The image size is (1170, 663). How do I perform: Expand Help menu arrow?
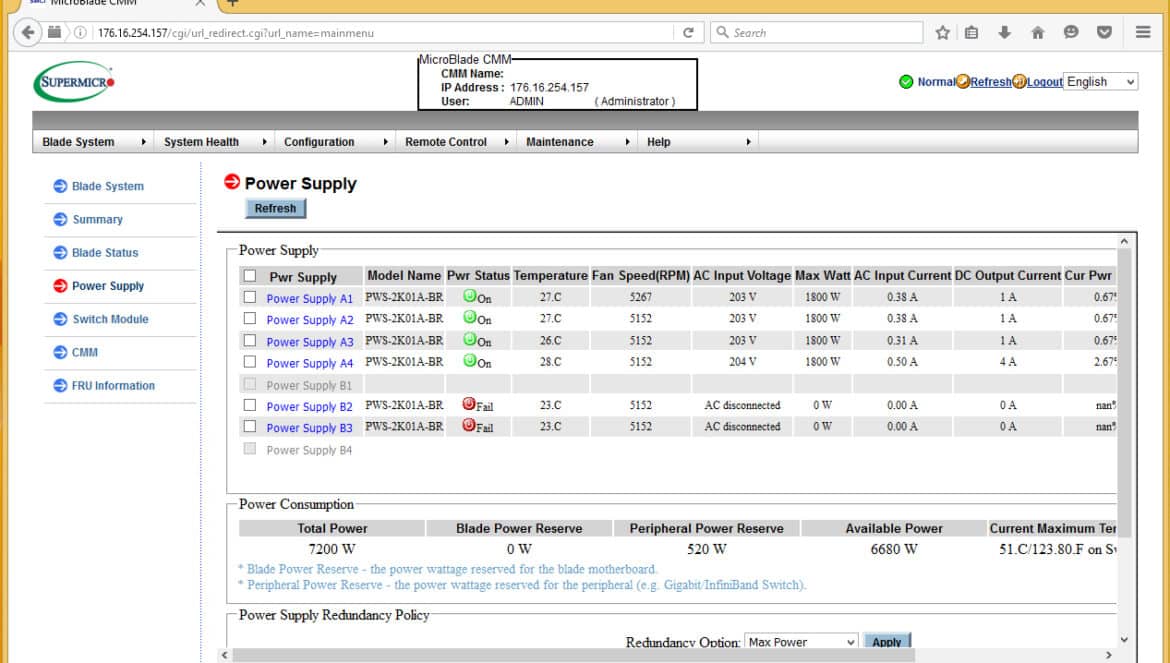coord(748,142)
